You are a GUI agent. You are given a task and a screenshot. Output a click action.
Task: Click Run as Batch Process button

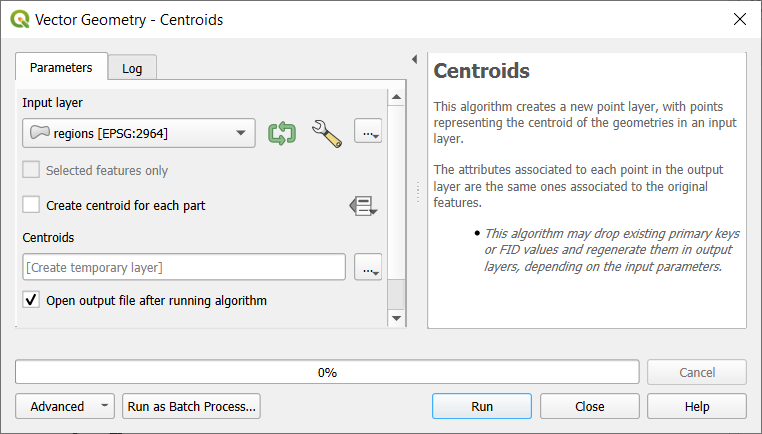click(x=192, y=406)
